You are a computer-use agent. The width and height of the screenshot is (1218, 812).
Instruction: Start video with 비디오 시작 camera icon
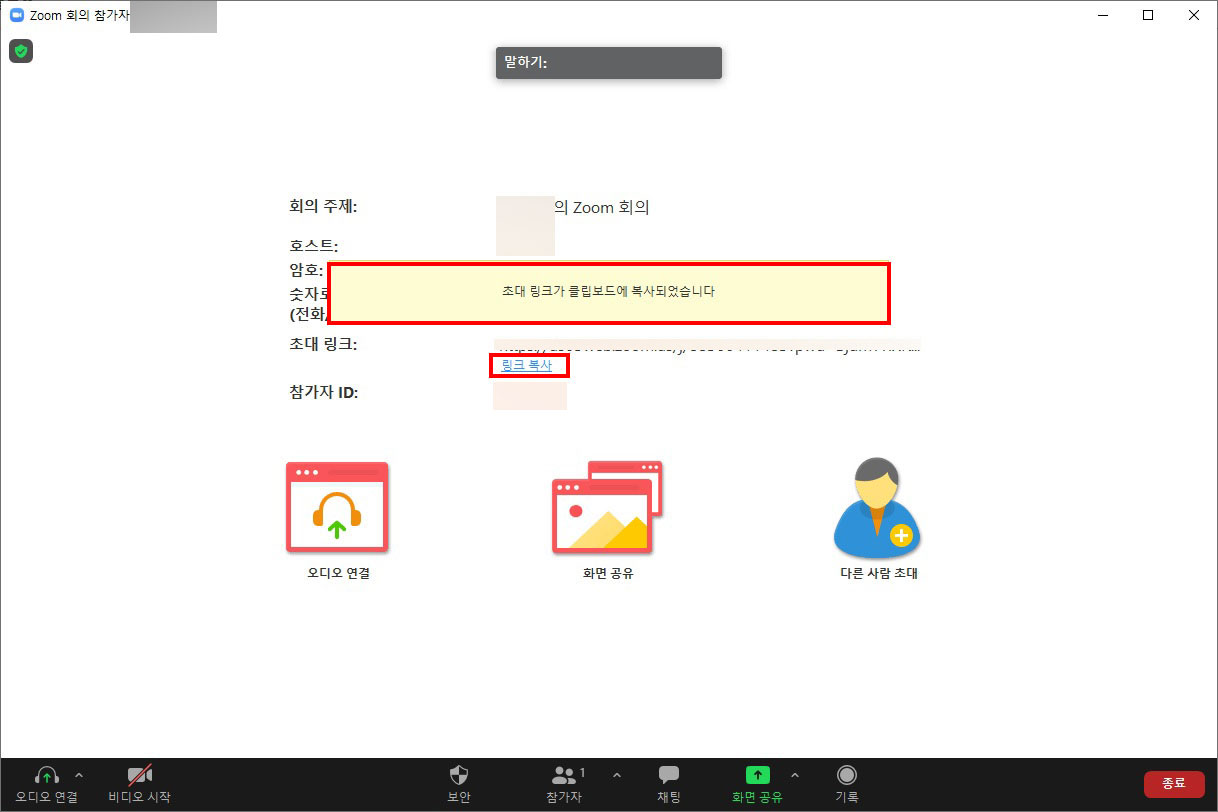[x=140, y=776]
